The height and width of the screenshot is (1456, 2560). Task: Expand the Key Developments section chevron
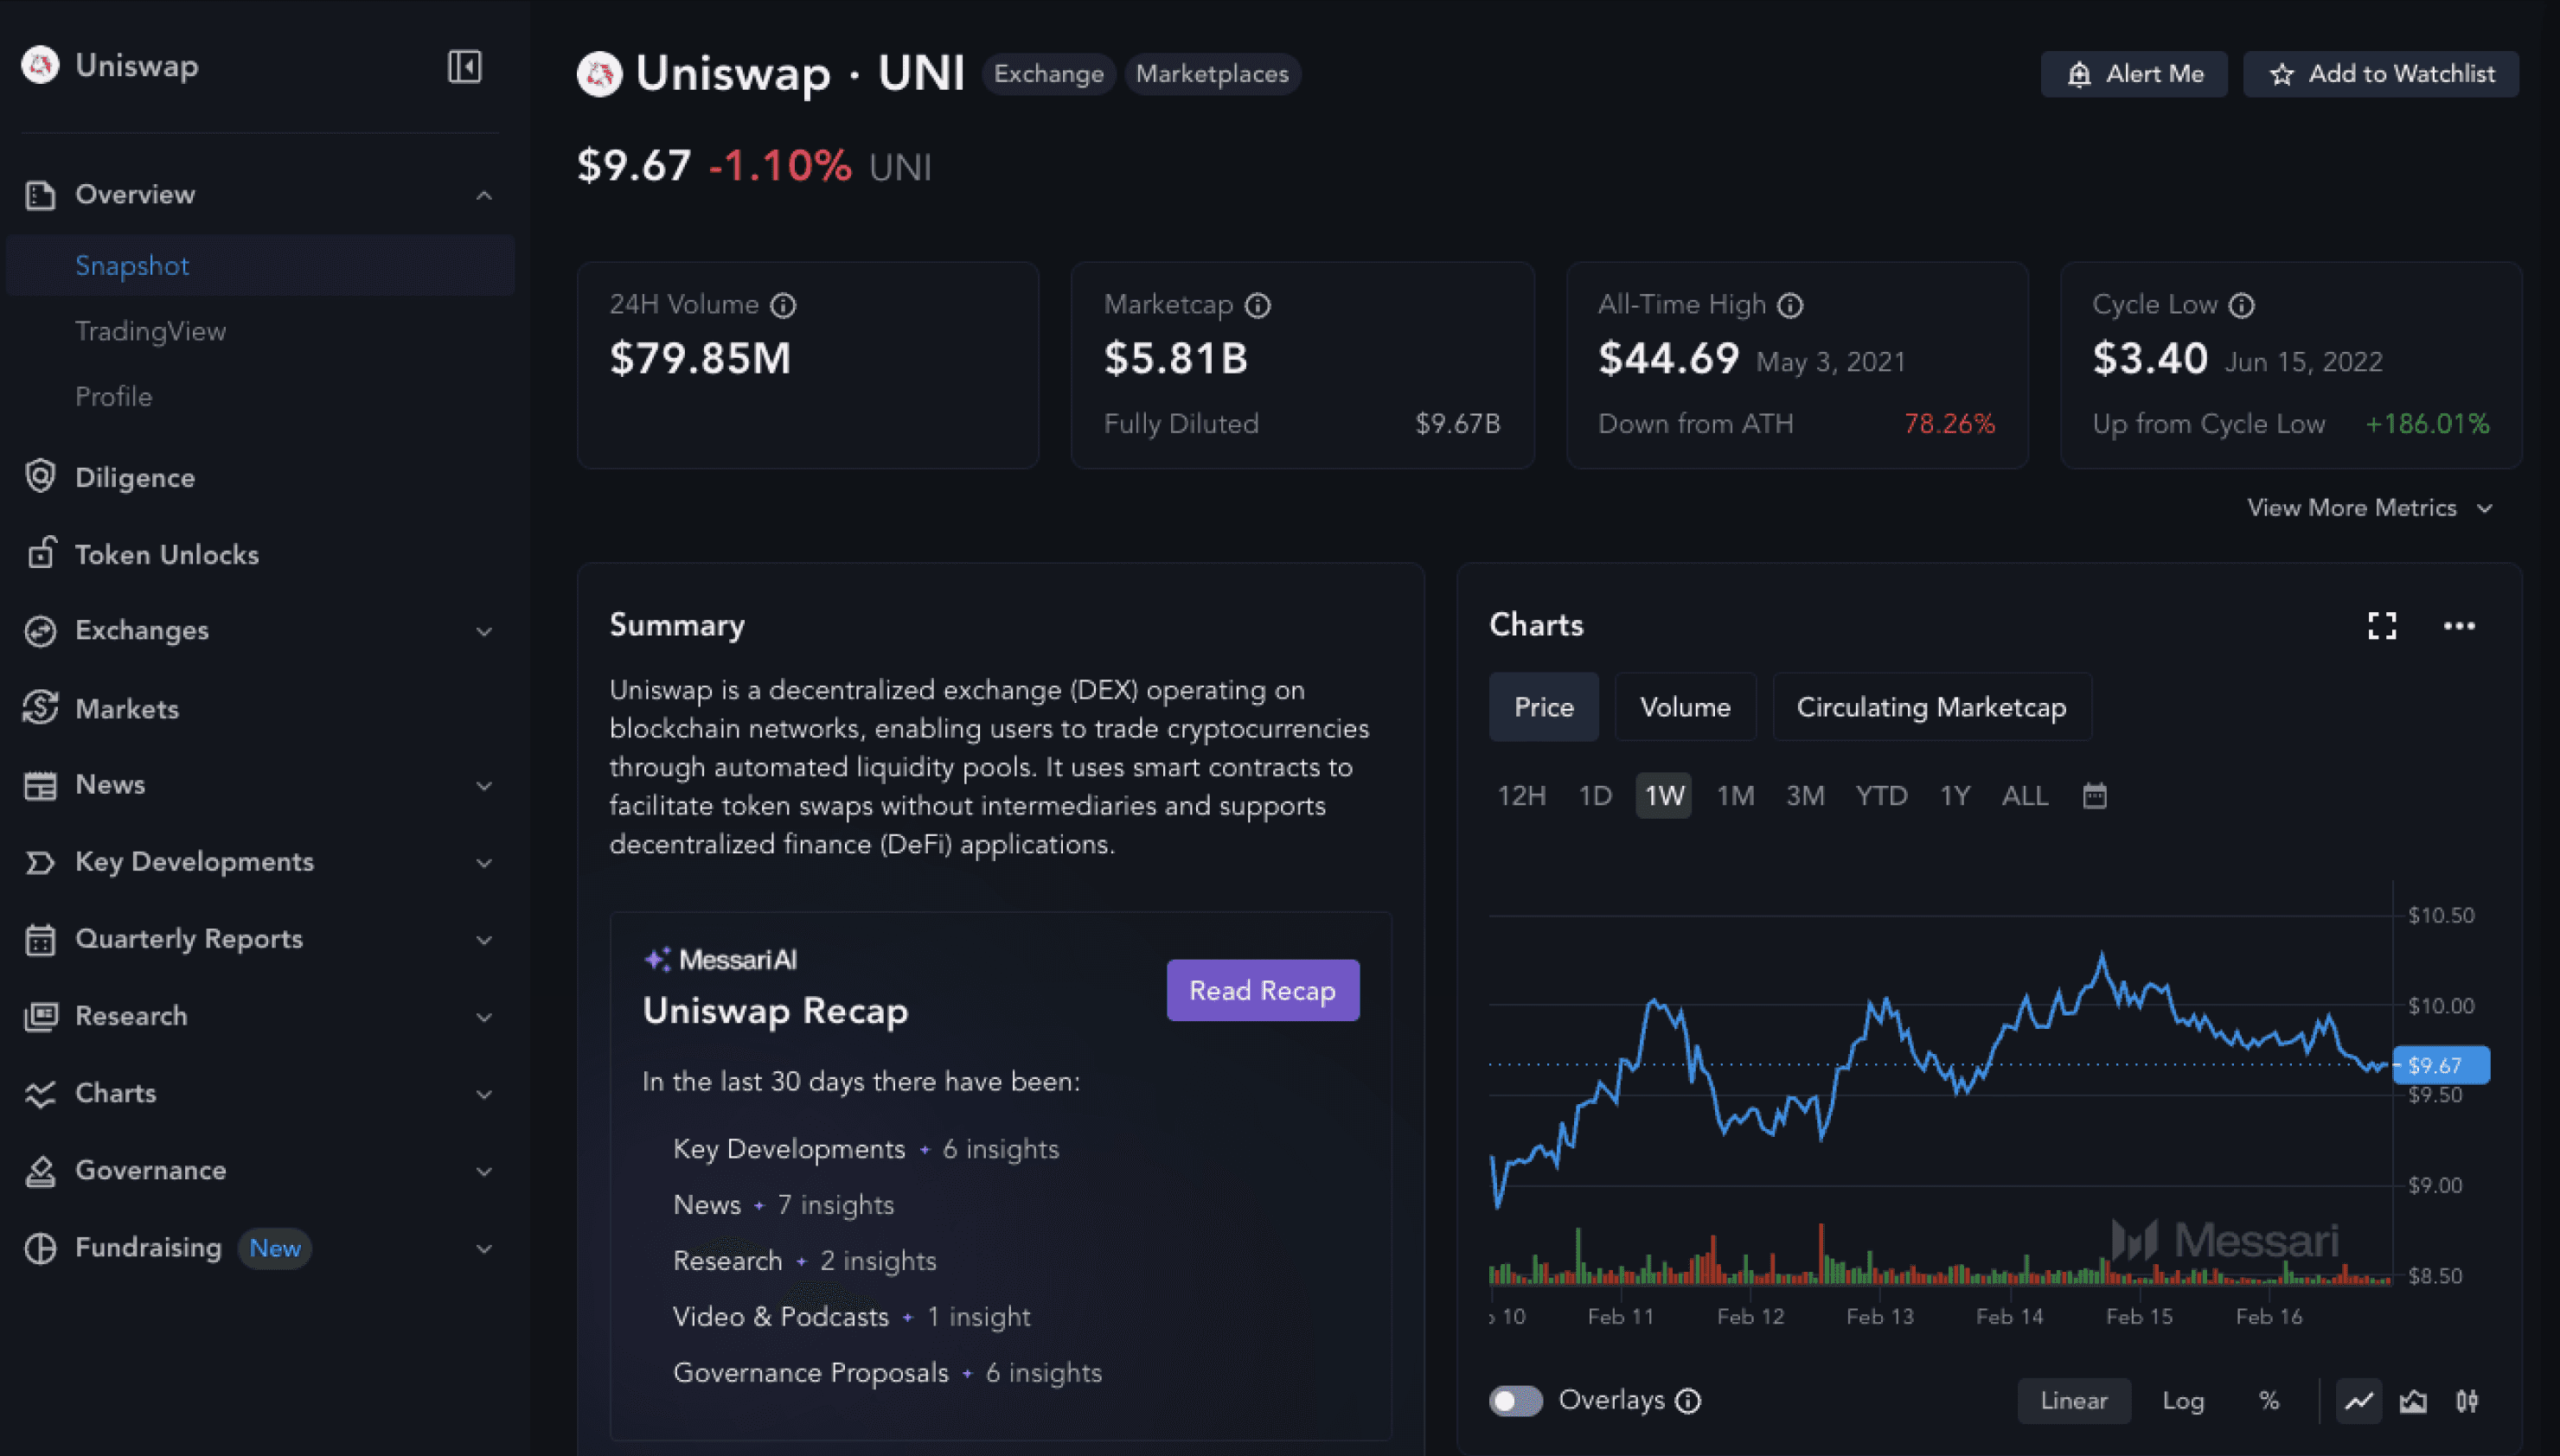tap(484, 863)
